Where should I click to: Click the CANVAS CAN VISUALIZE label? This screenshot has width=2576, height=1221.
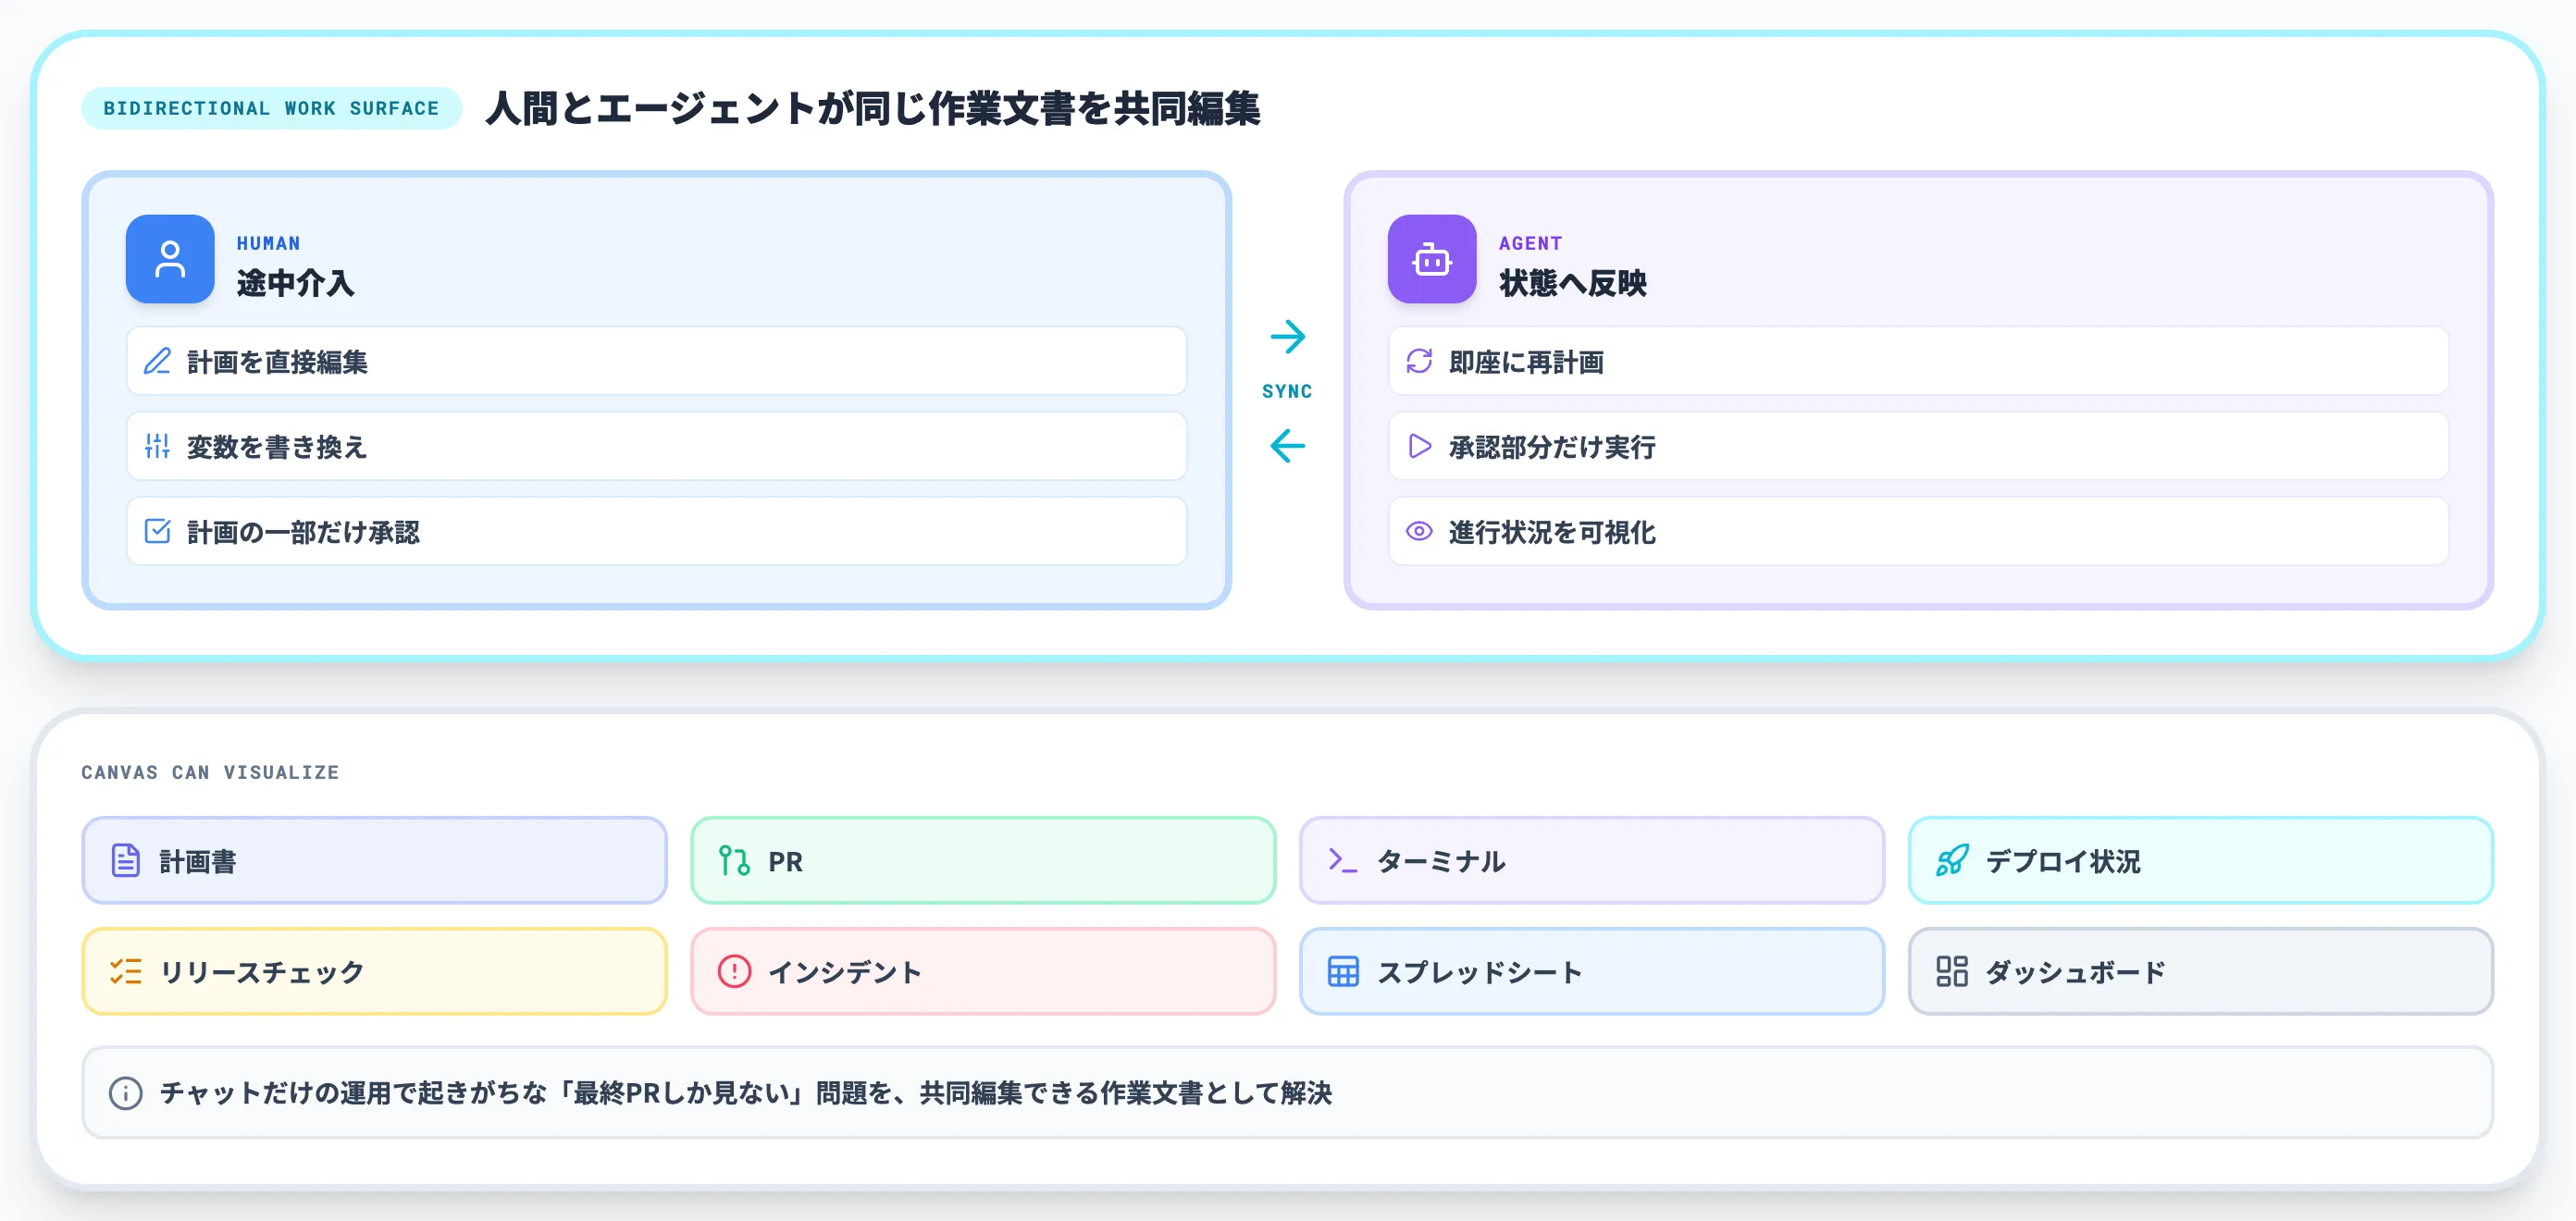[x=210, y=772]
